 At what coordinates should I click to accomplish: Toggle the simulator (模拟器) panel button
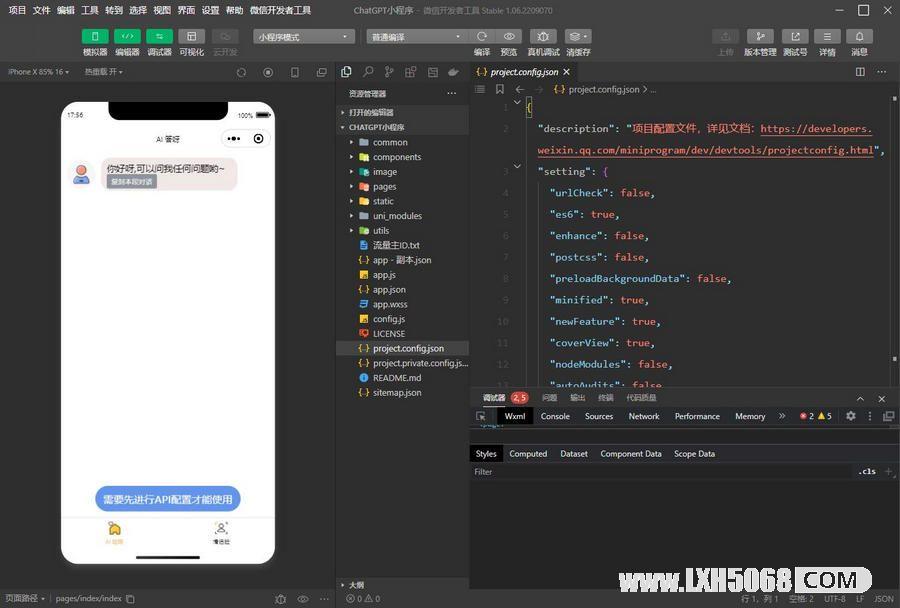click(x=95, y=36)
